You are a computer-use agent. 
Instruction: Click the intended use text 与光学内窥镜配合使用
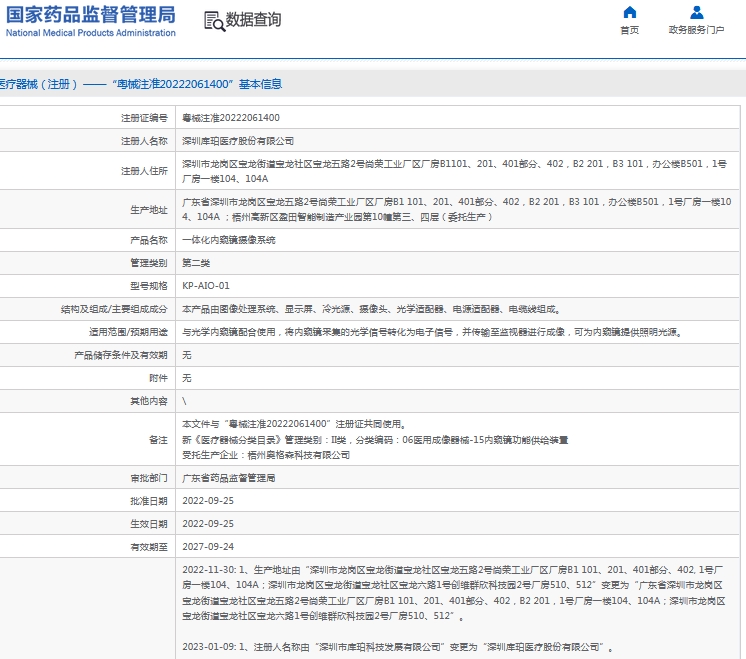click(x=433, y=332)
